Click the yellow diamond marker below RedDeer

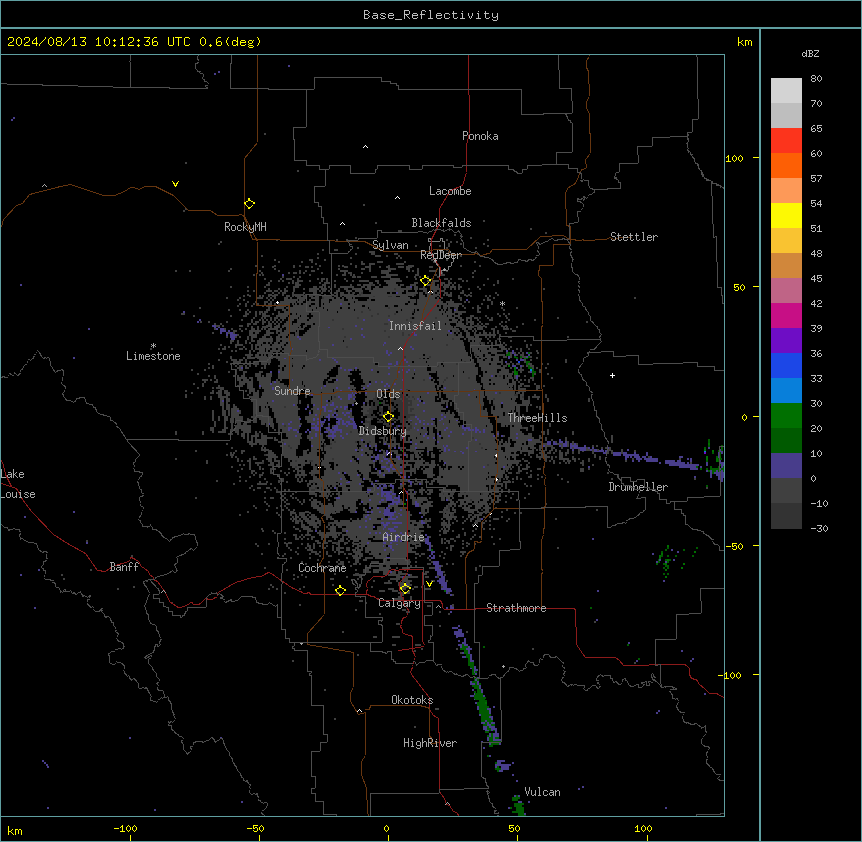tap(425, 281)
